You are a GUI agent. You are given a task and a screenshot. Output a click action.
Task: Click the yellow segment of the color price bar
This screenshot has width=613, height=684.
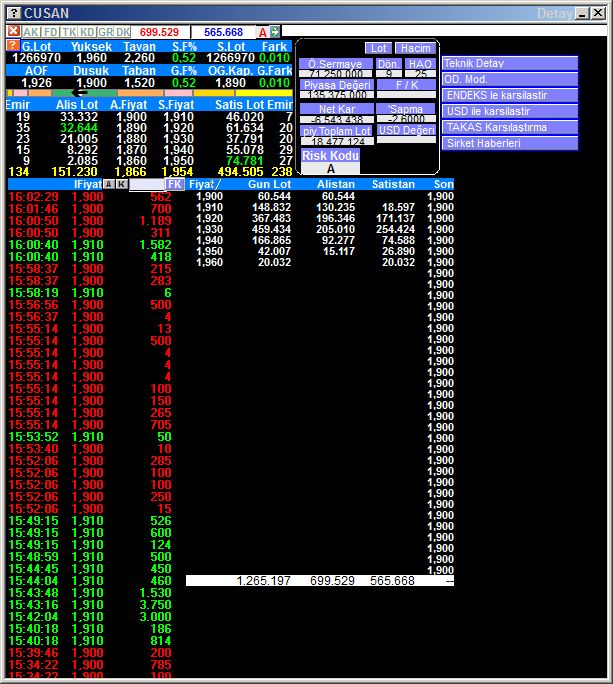(x=264, y=93)
